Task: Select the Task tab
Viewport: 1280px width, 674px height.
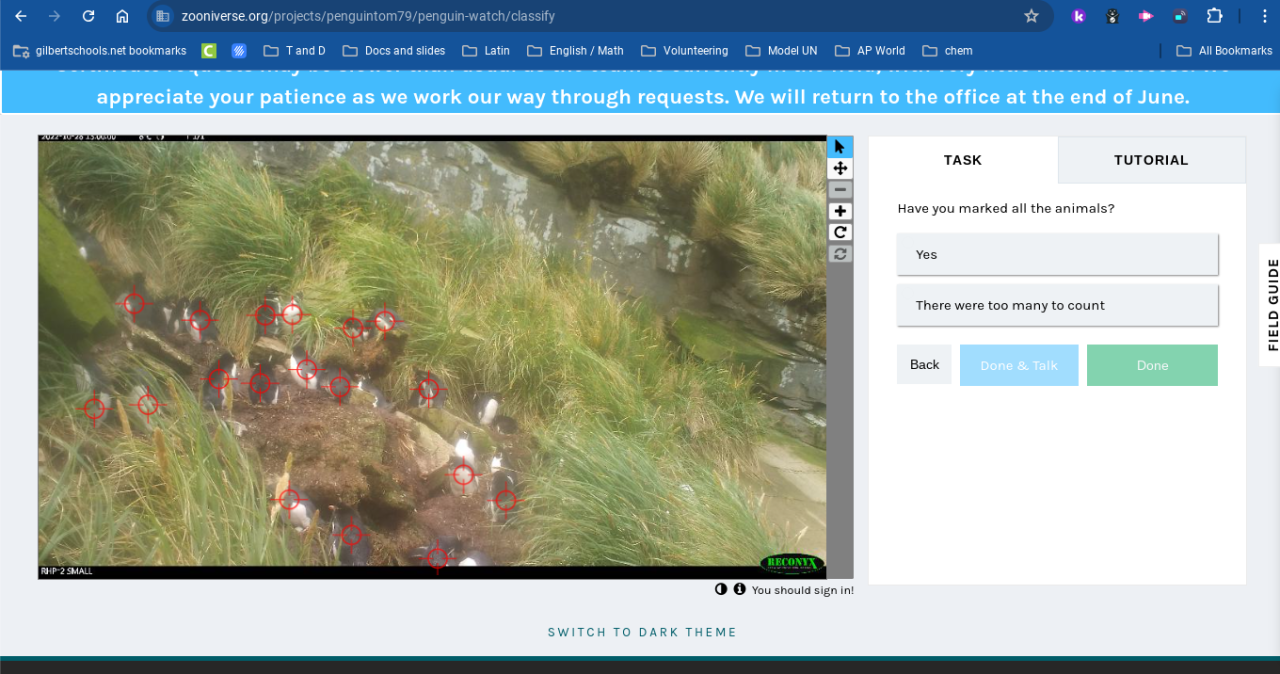Action: click(962, 160)
